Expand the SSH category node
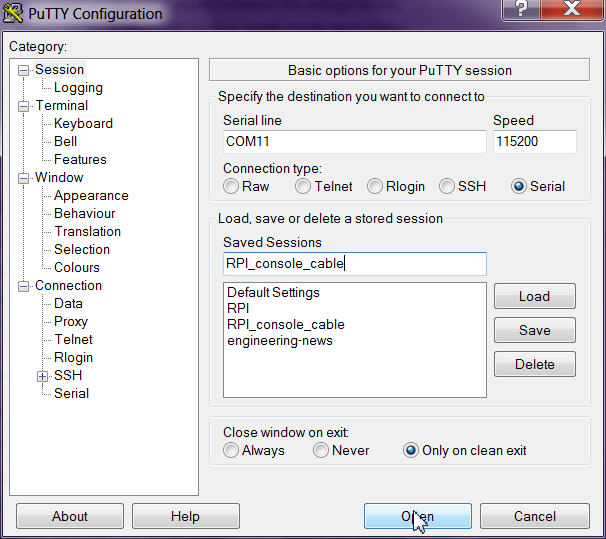The image size is (606, 539). 43,376
